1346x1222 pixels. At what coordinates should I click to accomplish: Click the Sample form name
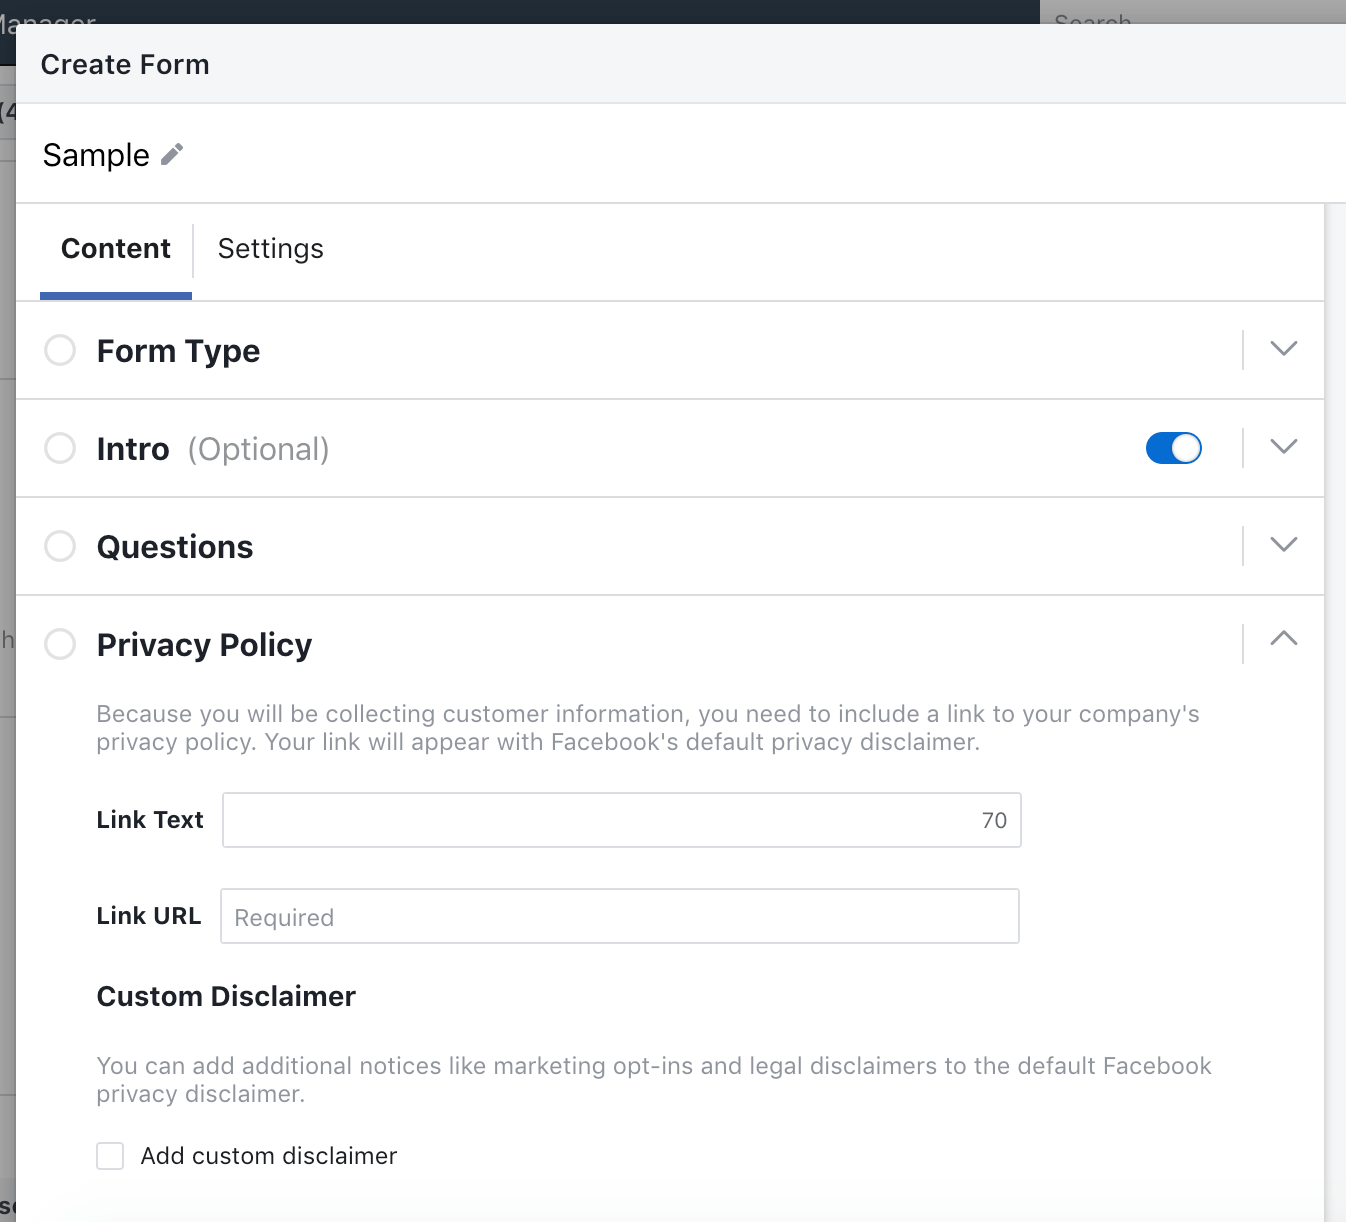tap(96, 155)
